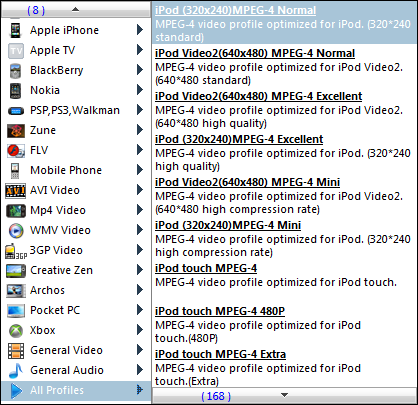The image size is (418, 405).
Task: Expand the Mobile Phone submenu arrow
Action: [x=140, y=170]
